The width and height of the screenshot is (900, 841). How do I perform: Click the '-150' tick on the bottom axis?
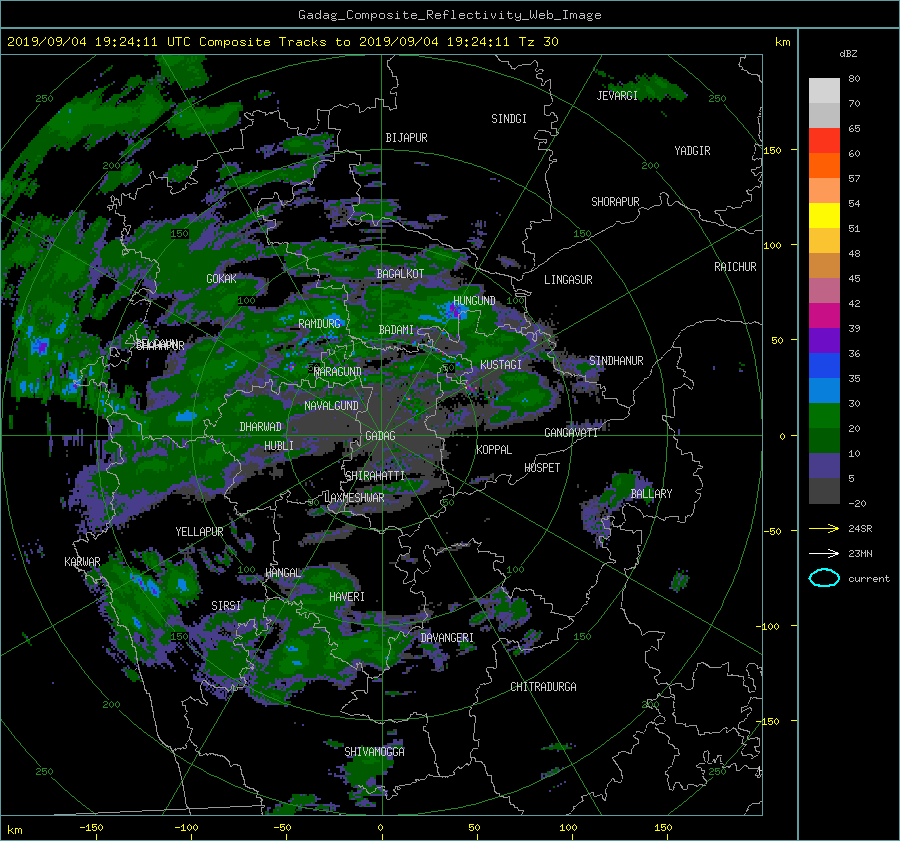pyautogui.click(x=91, y=828)
